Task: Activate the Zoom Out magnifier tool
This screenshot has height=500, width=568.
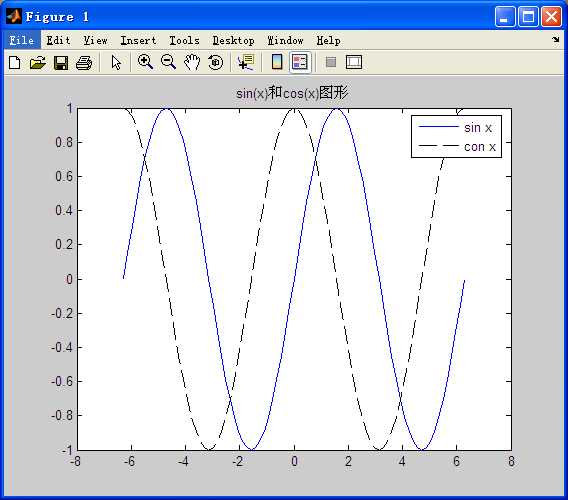Action: click(168, 62)
